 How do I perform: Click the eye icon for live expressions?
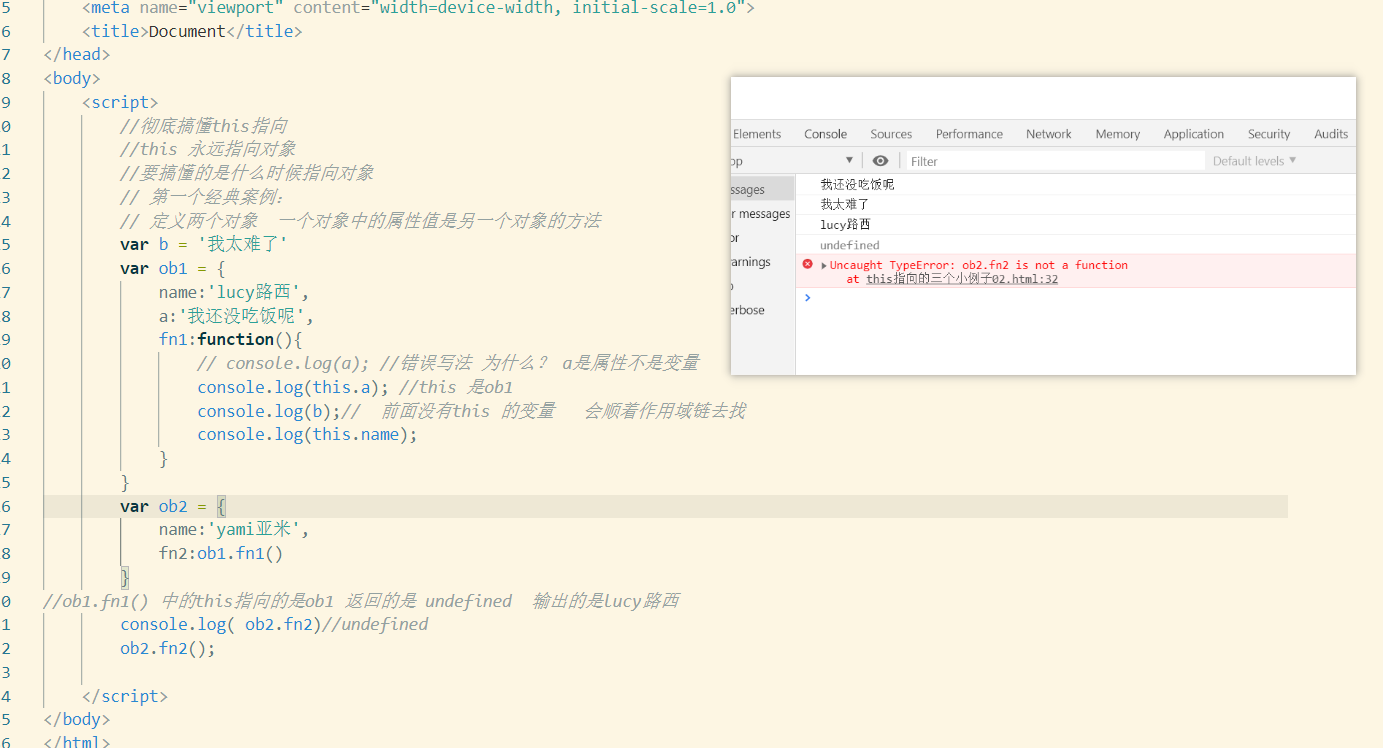point(880,161)
